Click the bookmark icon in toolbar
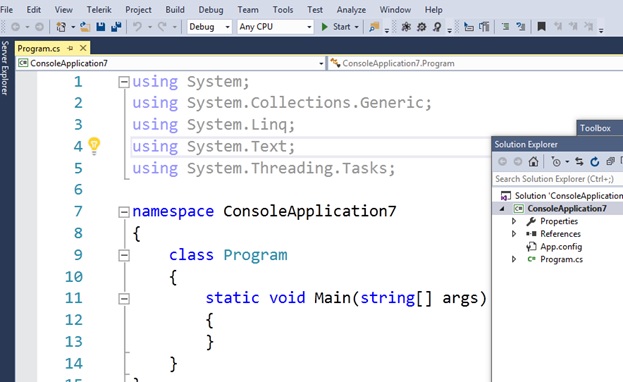Image resolution: width=623 pixels, height=382 pixels. pyautogui.click(x=541, y=27)
